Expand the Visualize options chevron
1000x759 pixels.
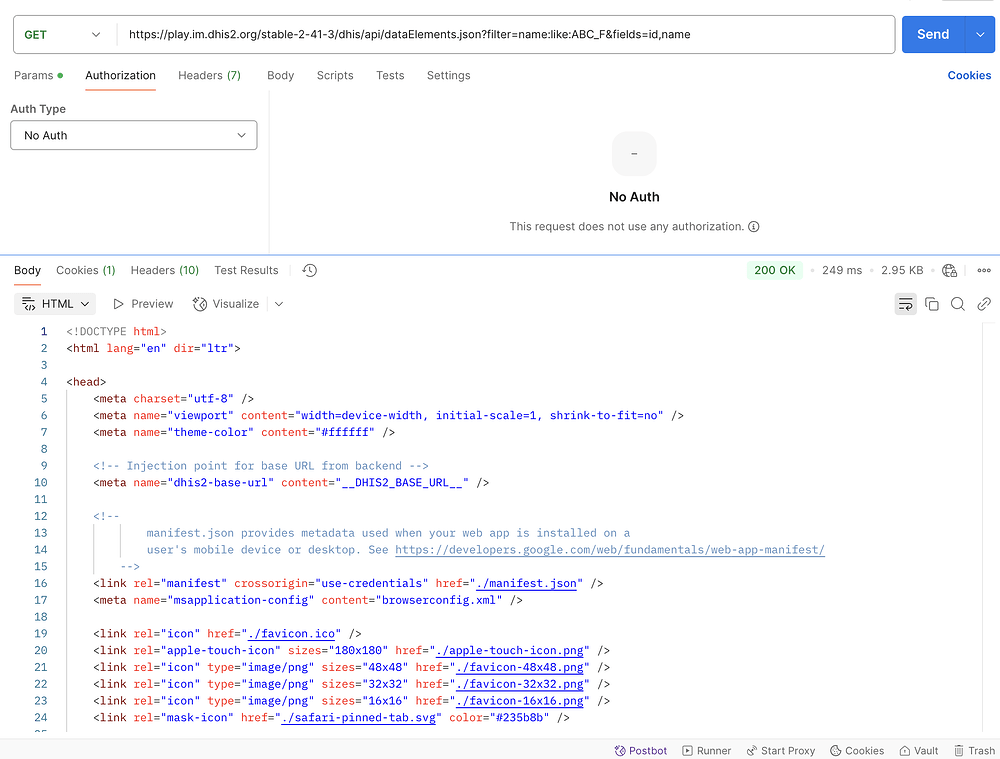(x=279, y=304)
